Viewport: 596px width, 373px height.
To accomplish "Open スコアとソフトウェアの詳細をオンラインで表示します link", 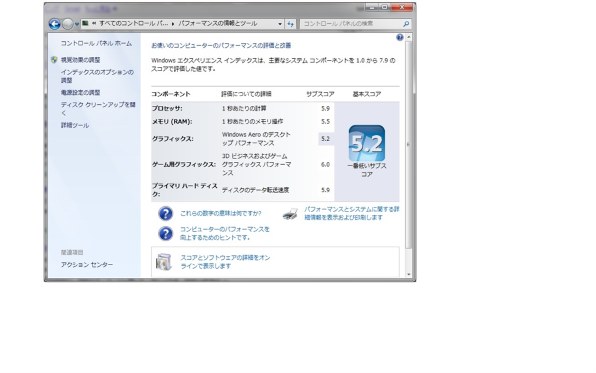I will tap(225, 262).
